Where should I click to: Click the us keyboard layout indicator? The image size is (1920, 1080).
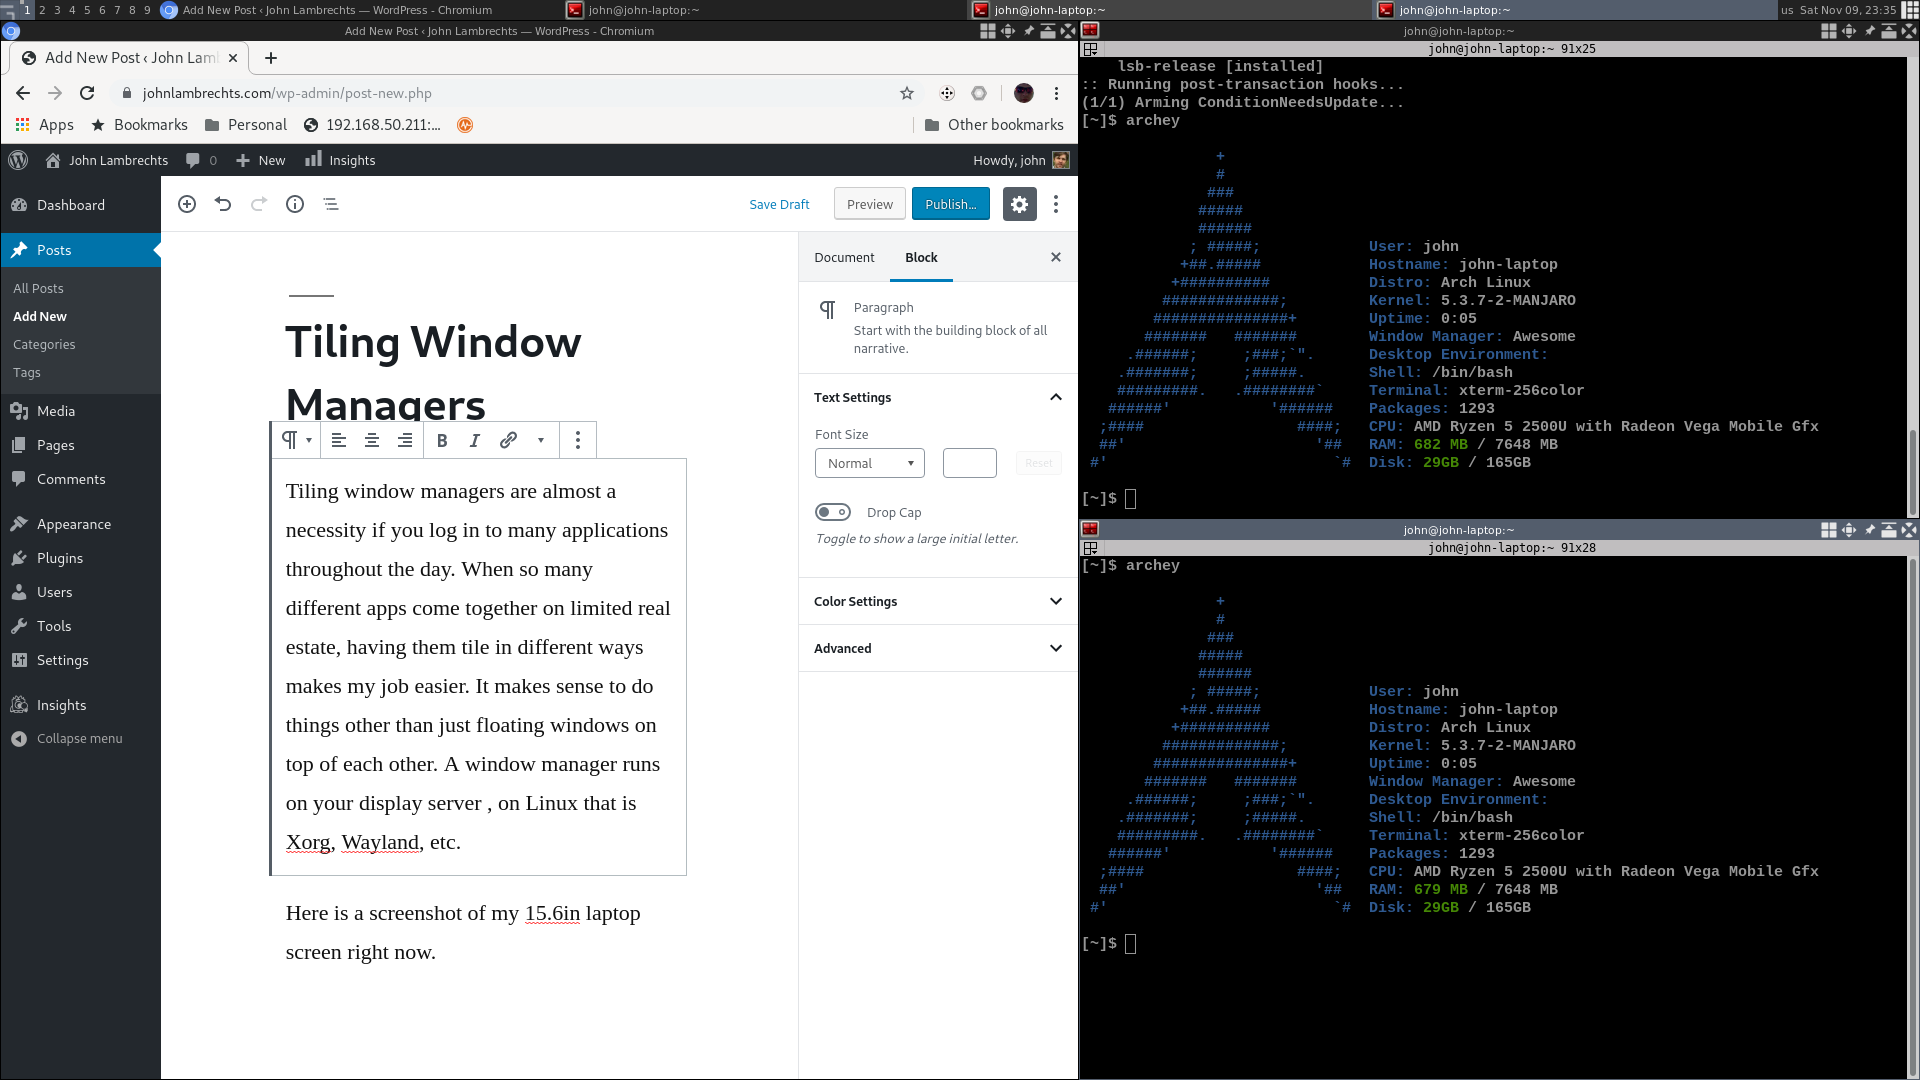coord(1787,10)
